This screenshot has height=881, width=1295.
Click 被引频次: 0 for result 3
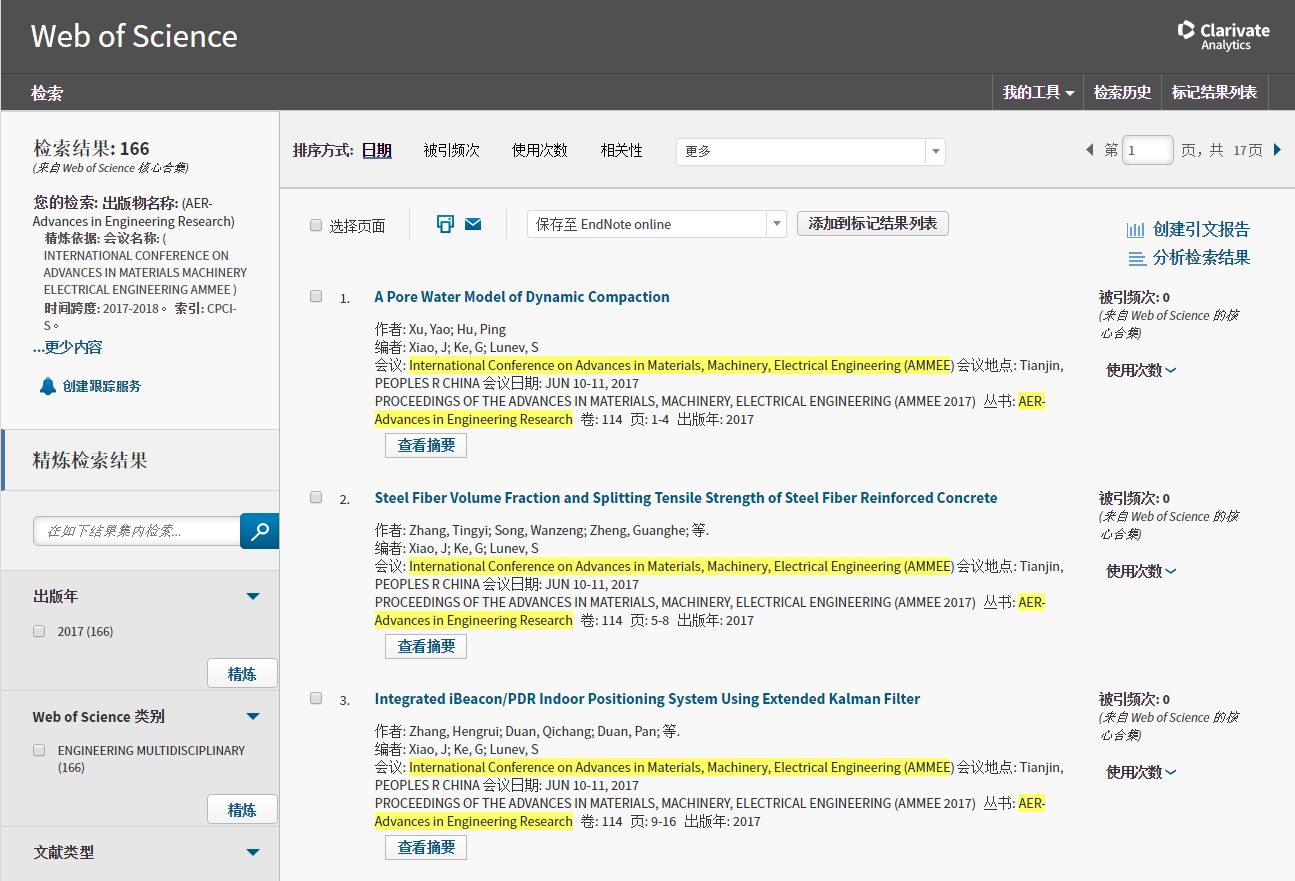pyautogui.click(x=1134, y=699)
